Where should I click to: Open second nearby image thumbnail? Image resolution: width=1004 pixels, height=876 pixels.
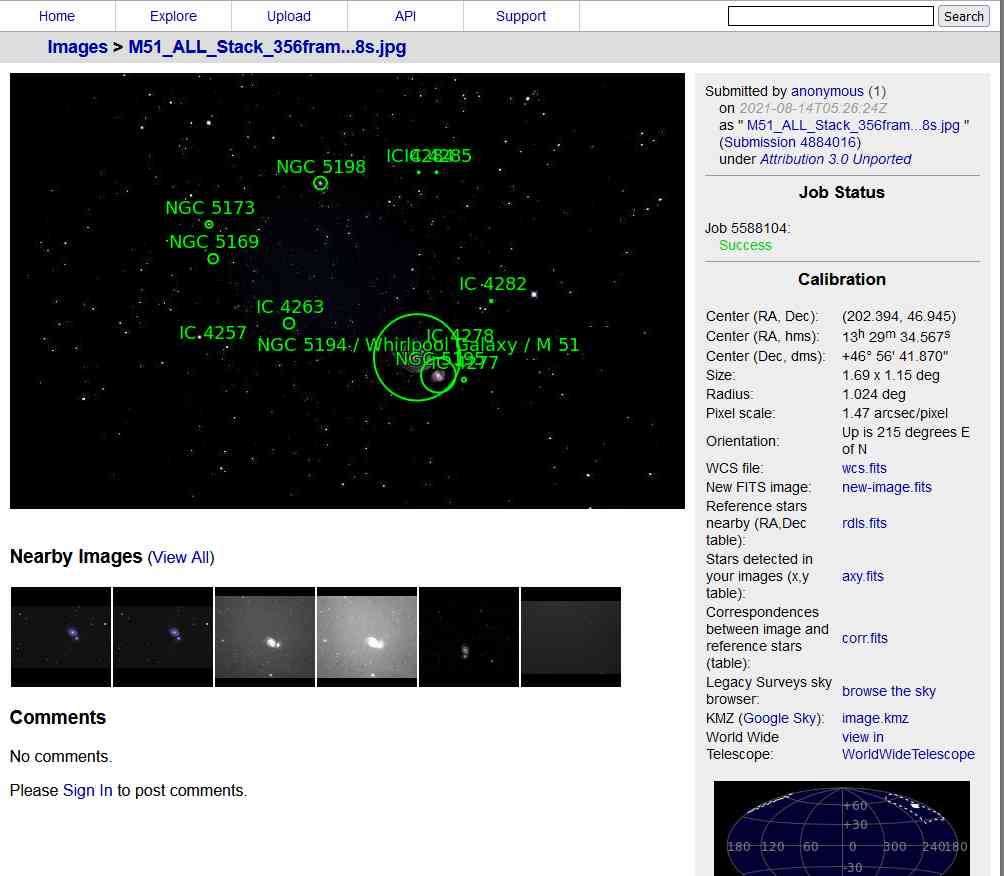163,637
